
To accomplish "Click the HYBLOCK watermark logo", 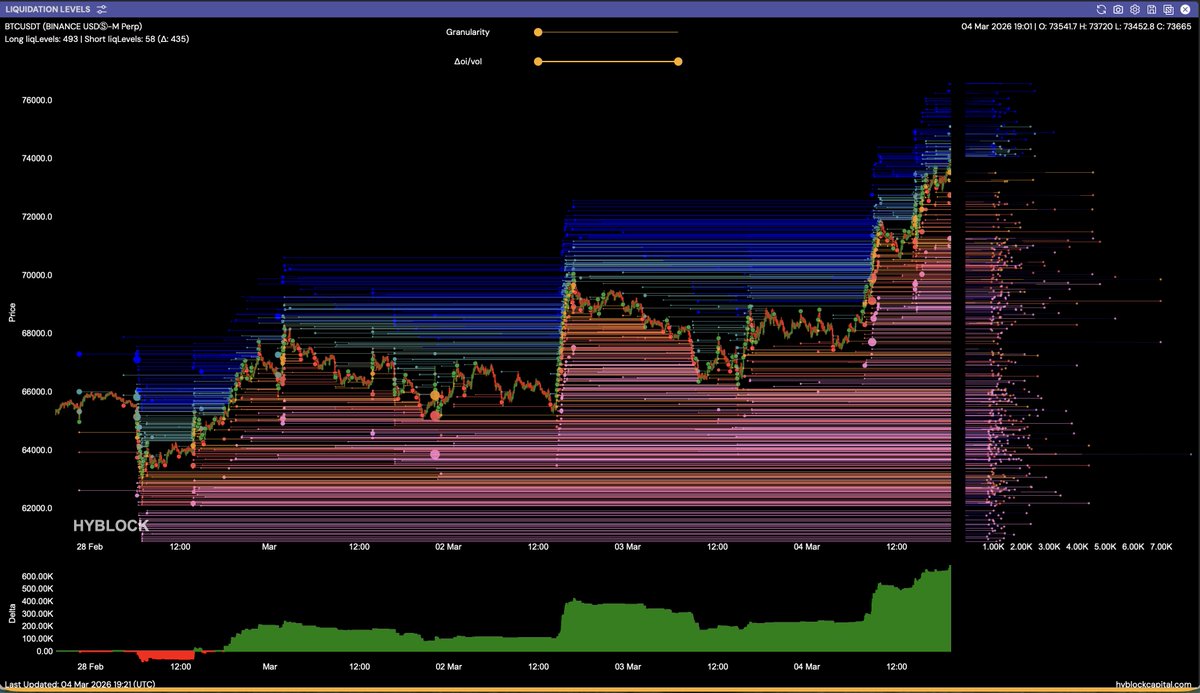I will (111, 525).
